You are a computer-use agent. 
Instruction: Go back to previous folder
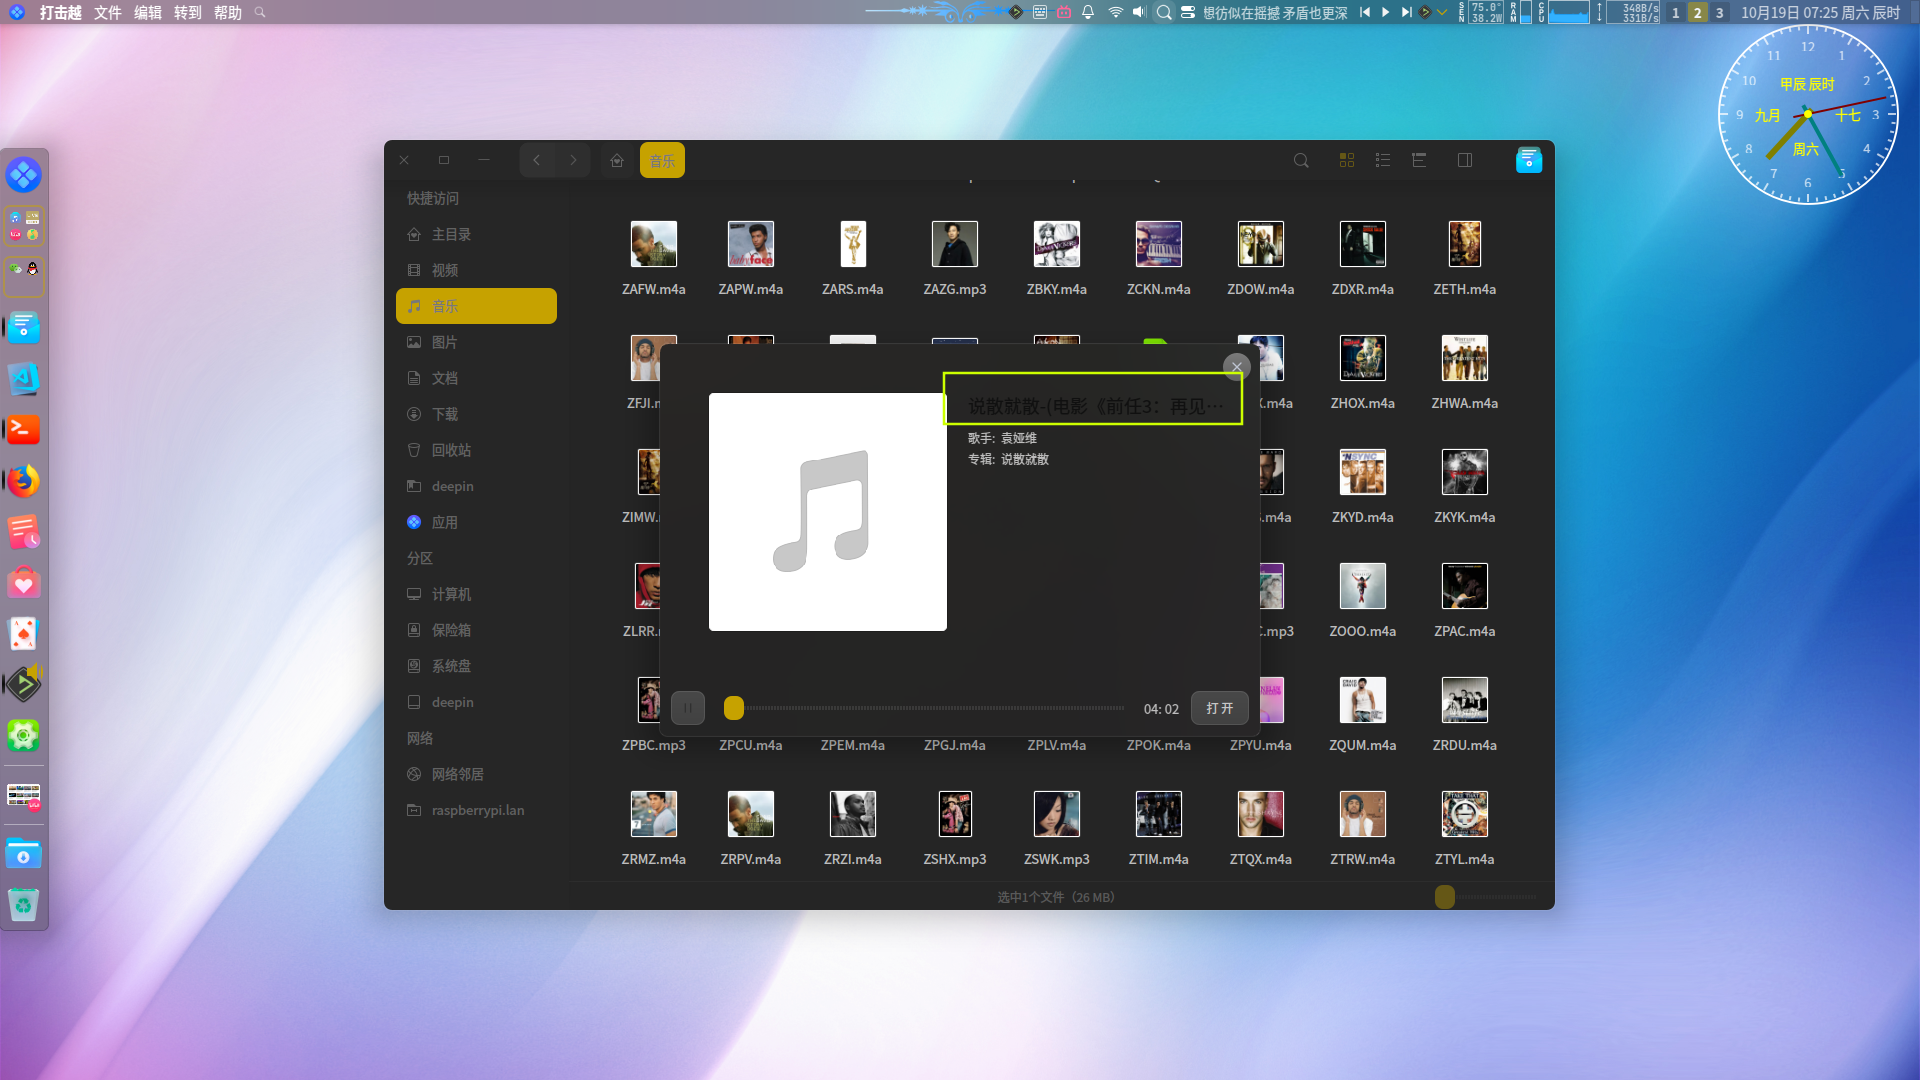click(537, 160)
